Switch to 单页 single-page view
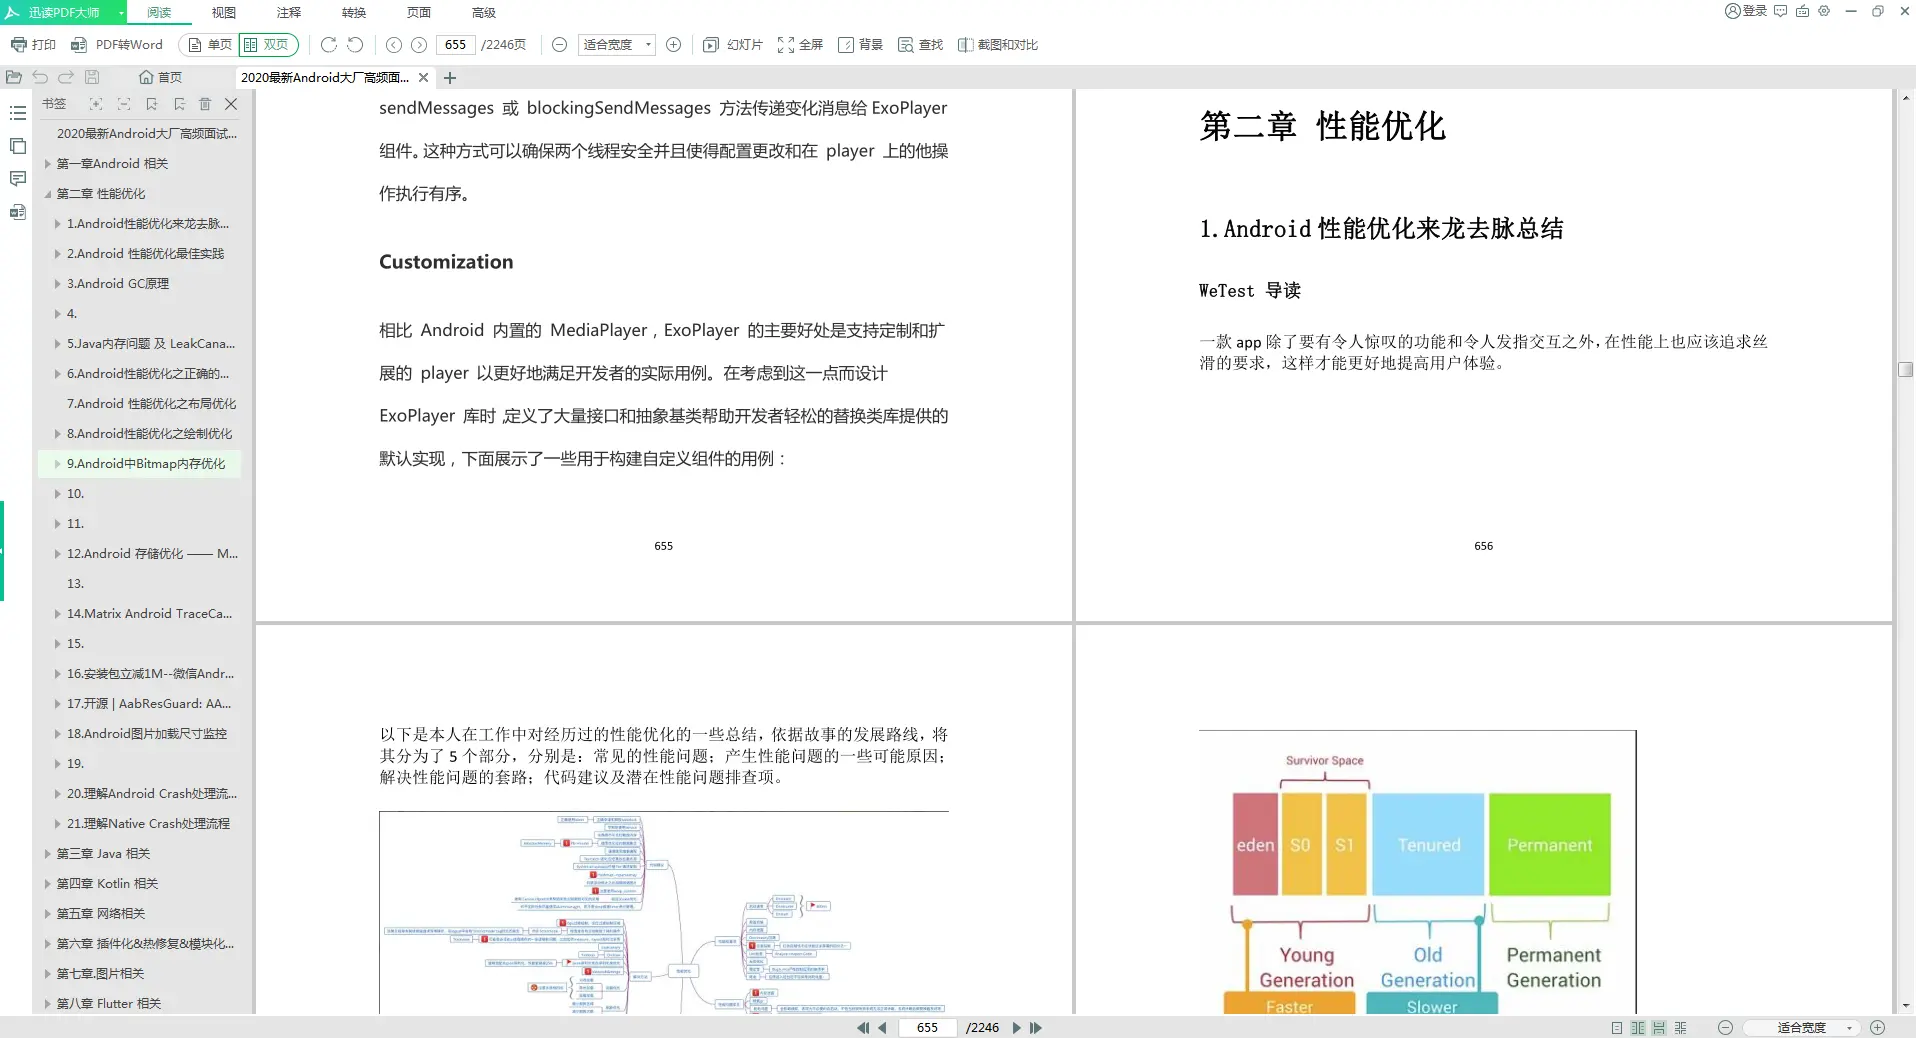 [x=207, y=45]
